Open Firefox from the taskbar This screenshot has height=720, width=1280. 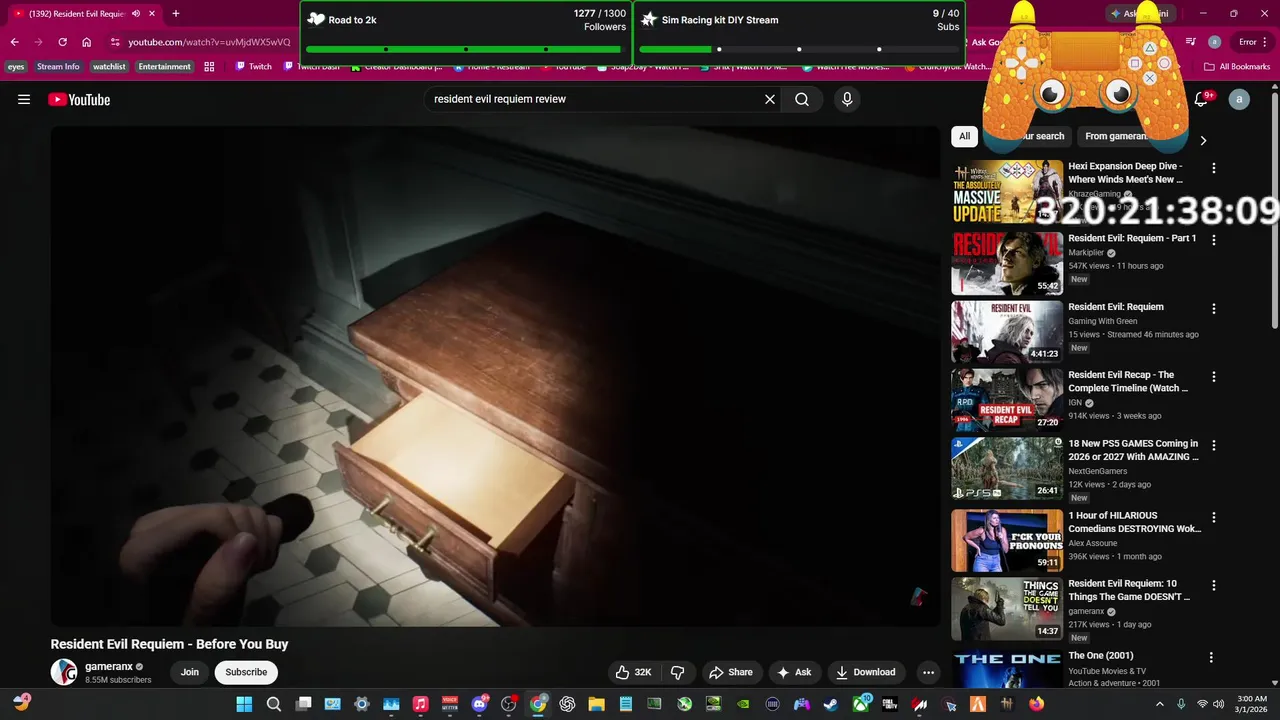[x=1036, y=704]
